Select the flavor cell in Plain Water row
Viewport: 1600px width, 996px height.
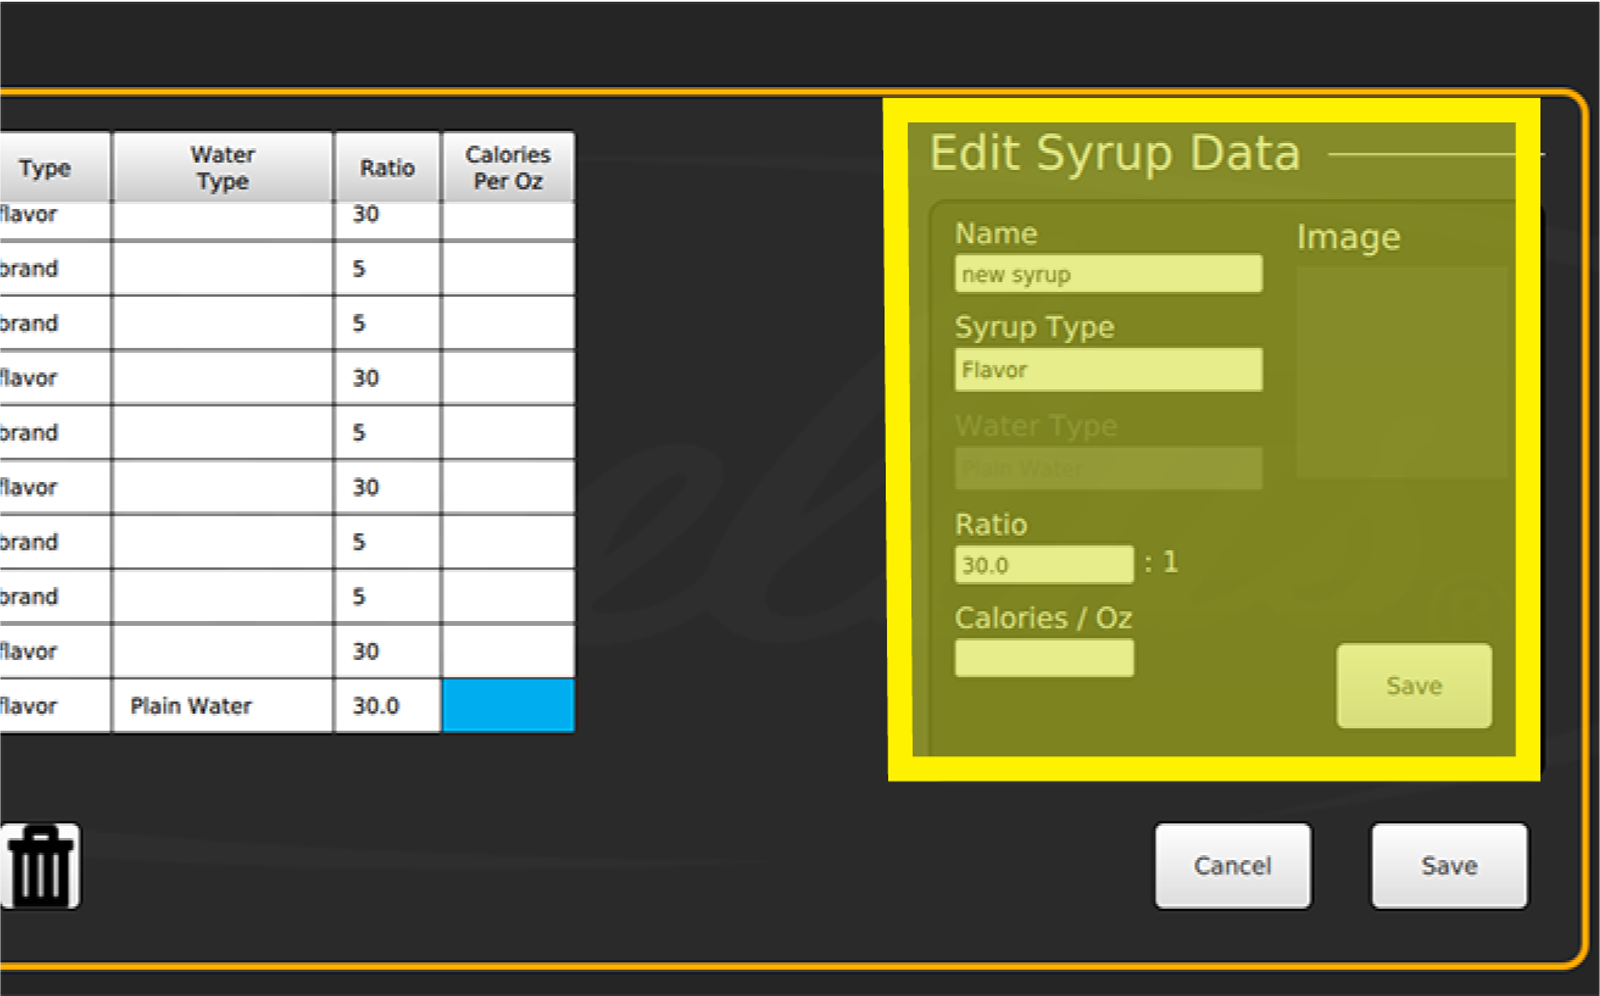click(x=55, y=705)
